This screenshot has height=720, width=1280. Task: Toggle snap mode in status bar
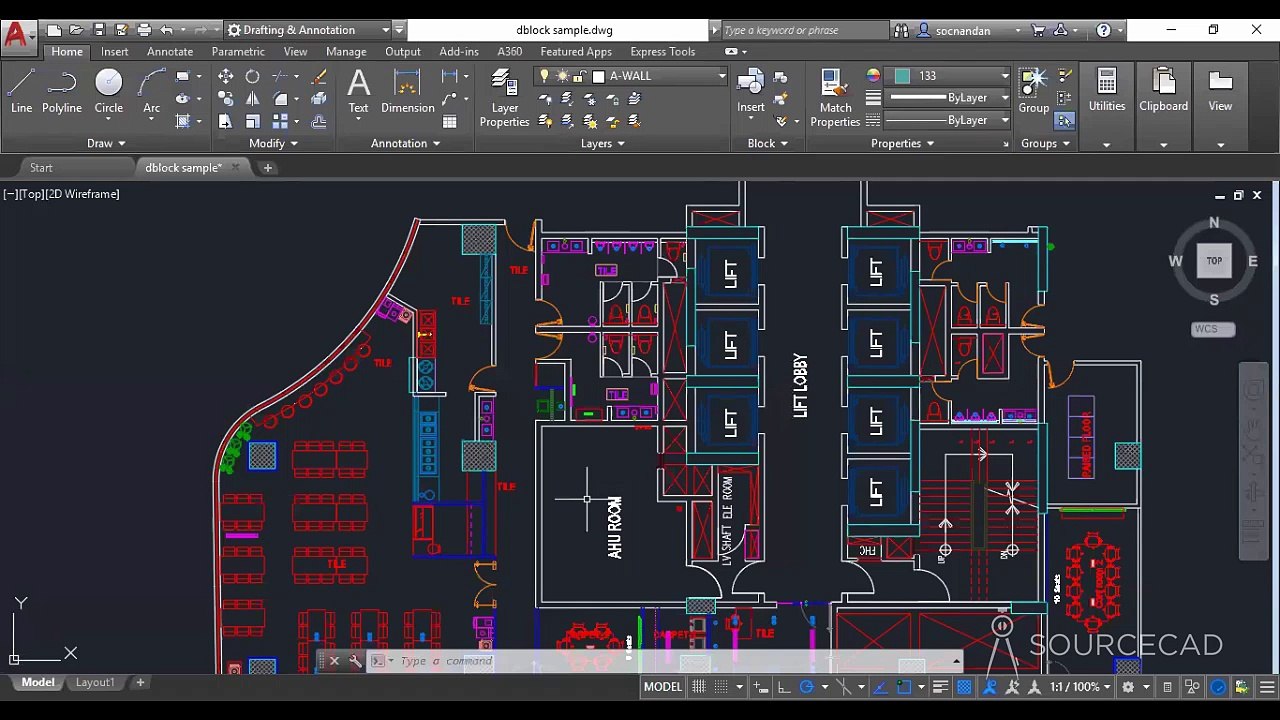tap(721, 687)
